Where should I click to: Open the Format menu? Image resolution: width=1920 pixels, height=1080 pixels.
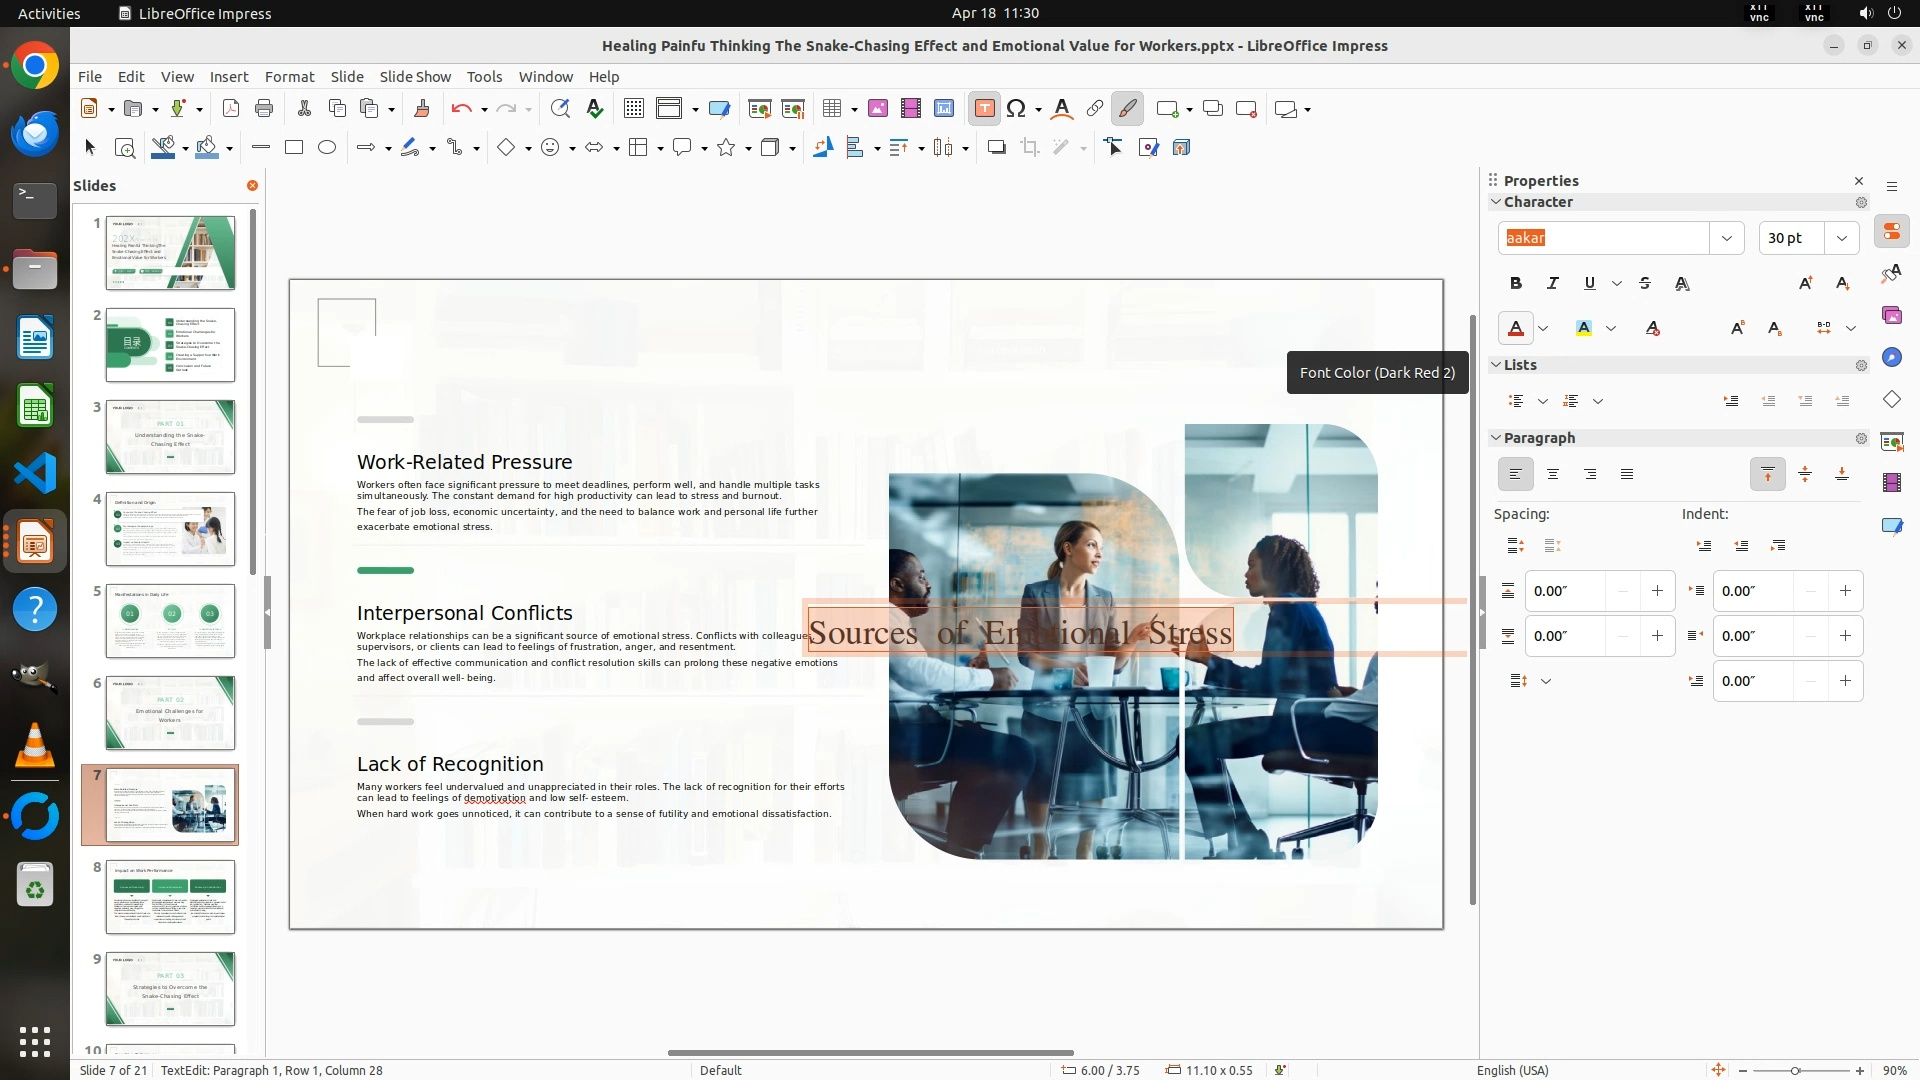289,77
